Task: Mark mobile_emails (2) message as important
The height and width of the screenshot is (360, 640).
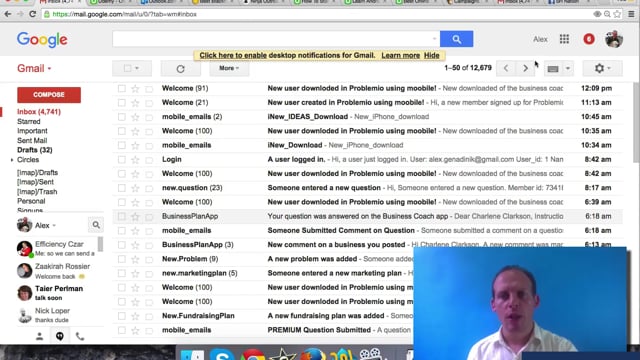Action: tap(149, 117)
